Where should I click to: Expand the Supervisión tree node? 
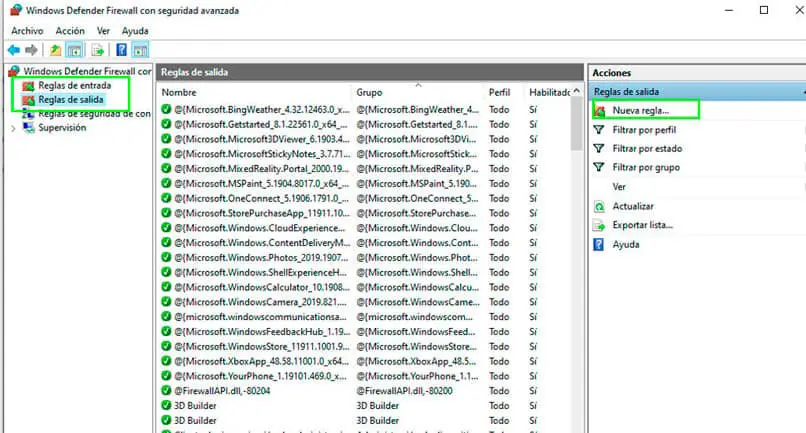point(13,128)
